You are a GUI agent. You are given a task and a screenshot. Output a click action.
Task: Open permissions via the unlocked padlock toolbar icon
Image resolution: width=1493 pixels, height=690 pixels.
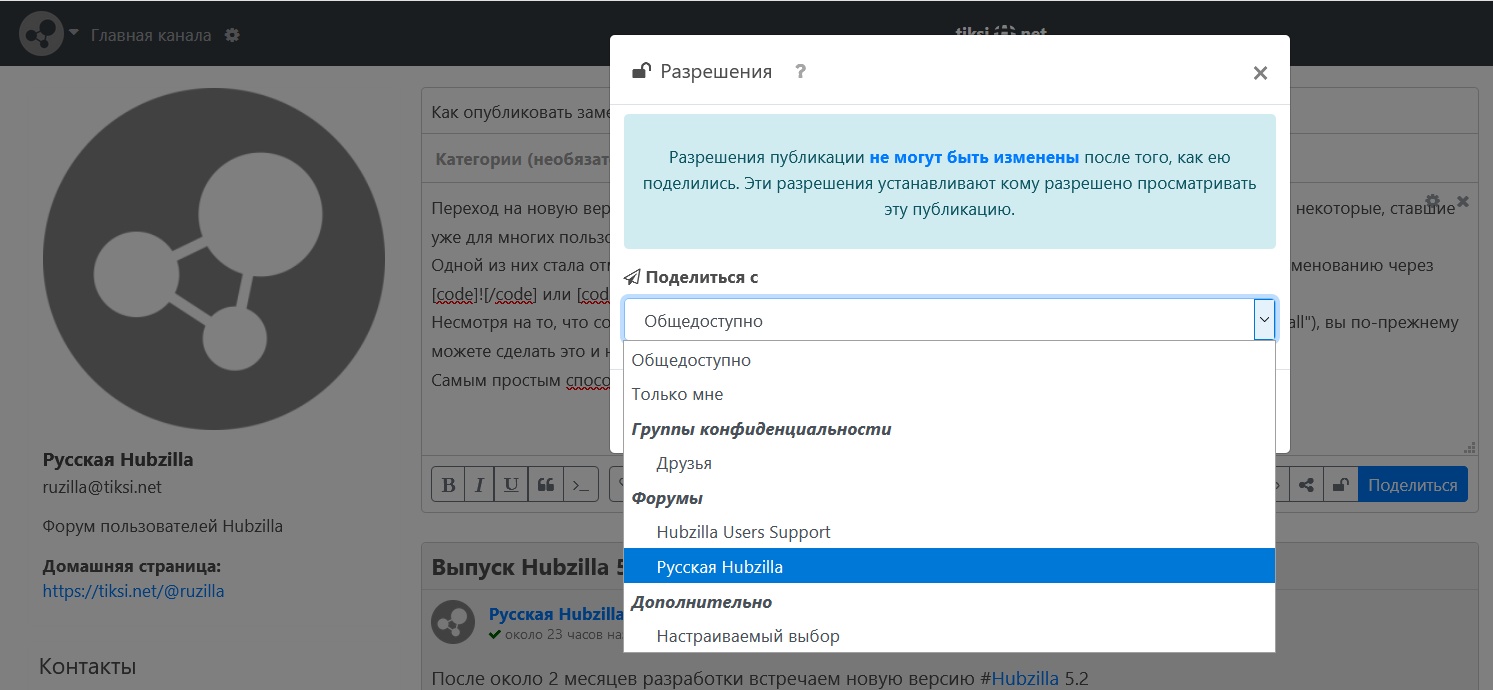point(1339,485)
